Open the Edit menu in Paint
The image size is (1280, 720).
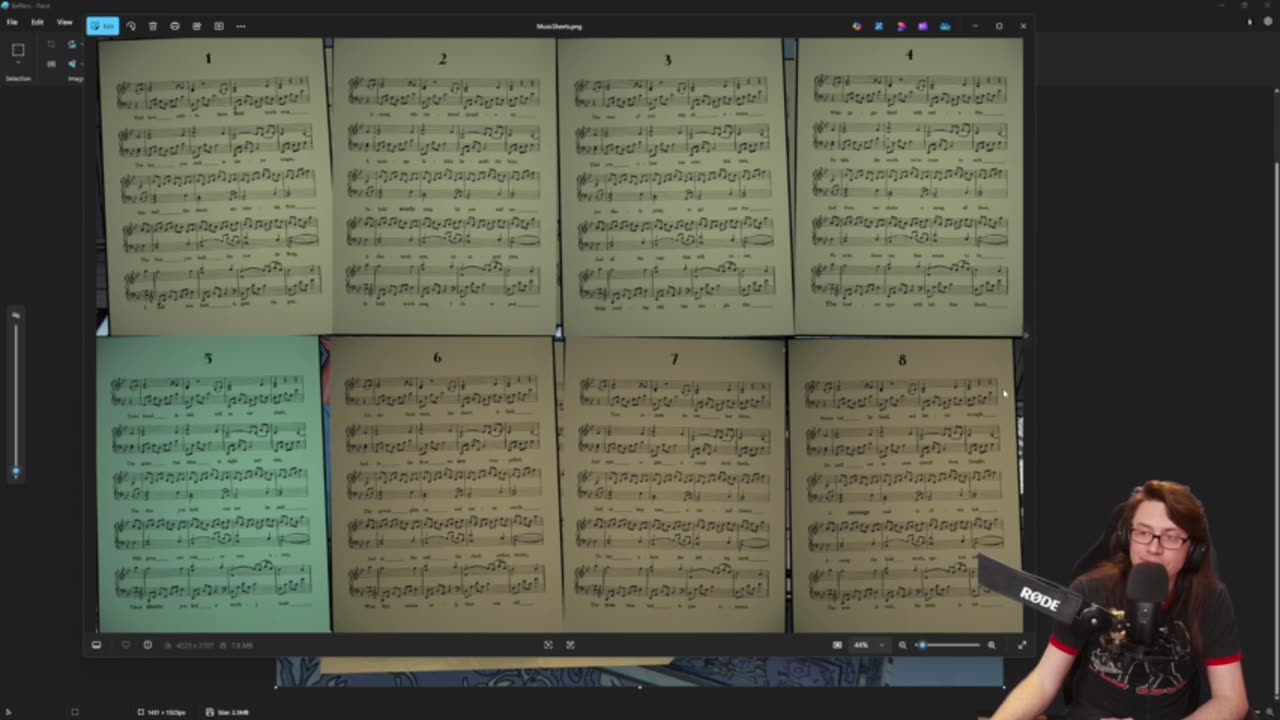pyautogui.click(x=37, y=22)
